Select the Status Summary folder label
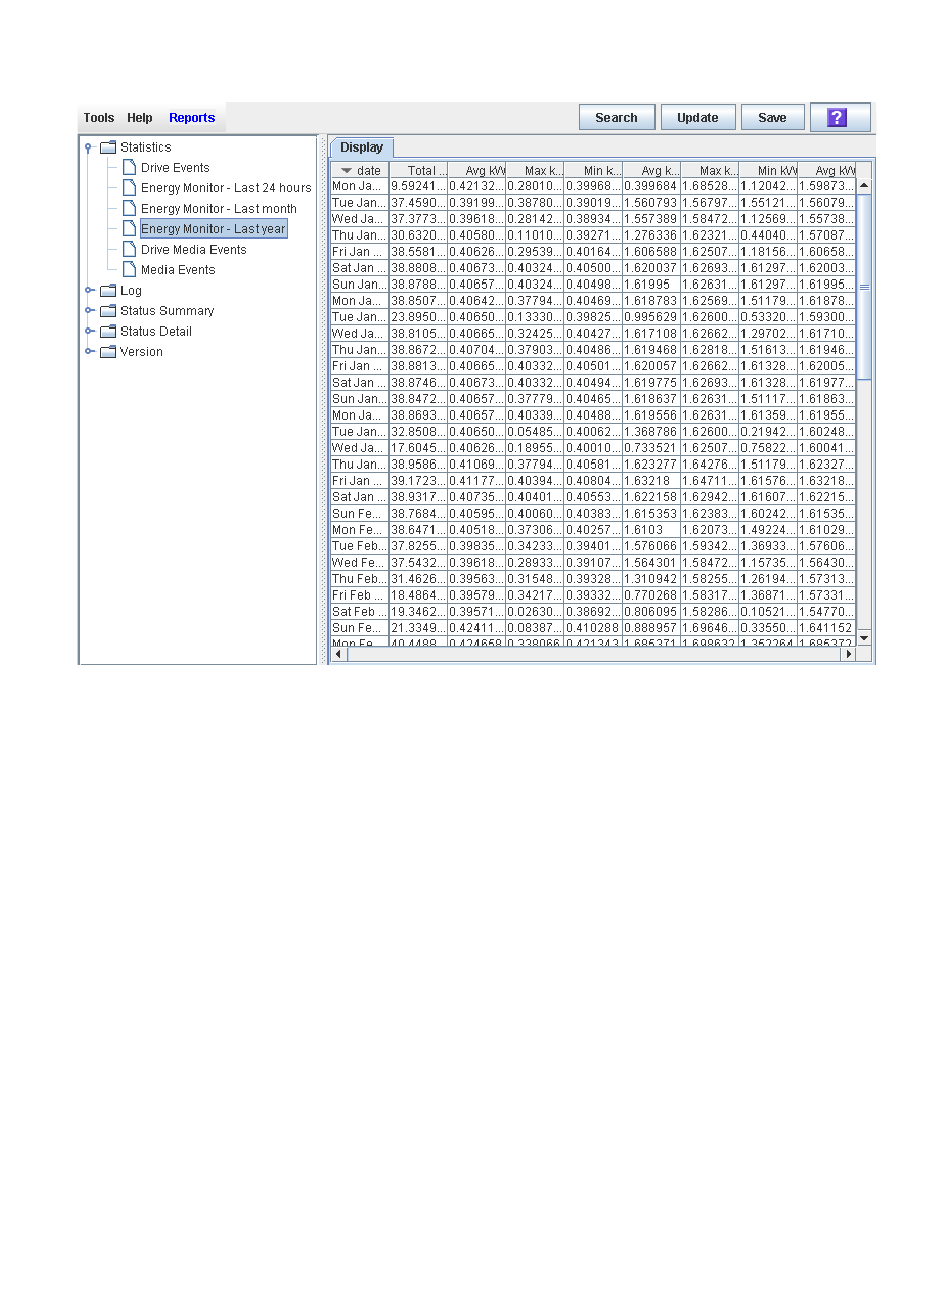This screenshot has width=950, height=1299. tap(167, 311)
